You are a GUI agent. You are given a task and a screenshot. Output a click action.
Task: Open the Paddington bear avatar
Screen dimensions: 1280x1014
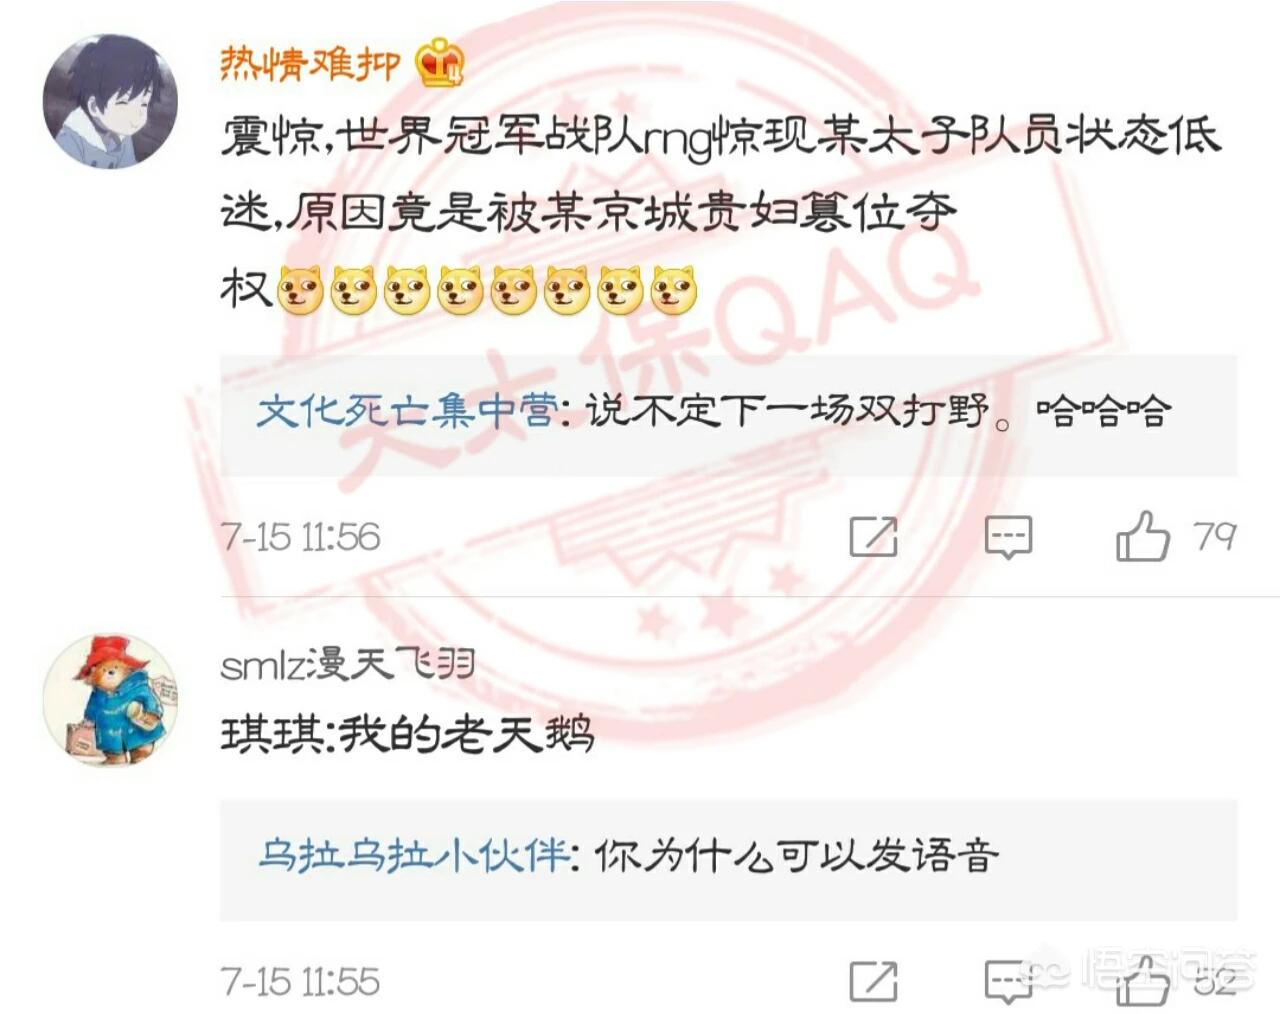click(110, 699)
